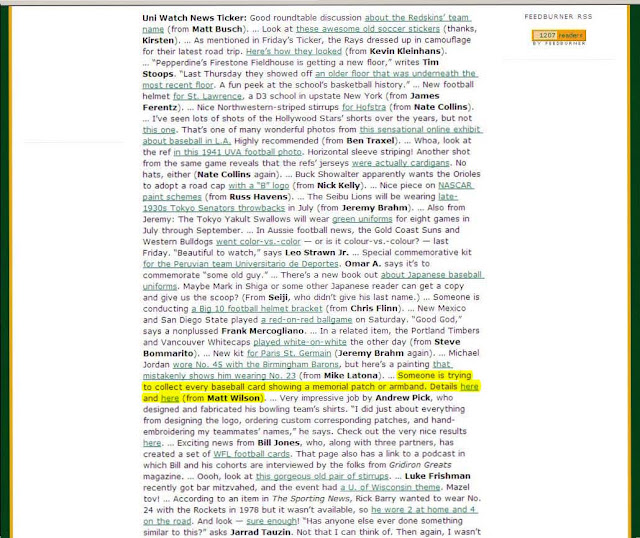Open 'for the Peruvian team Universitario de Deportes' link
640x538 pixels.
coord(241,264)
